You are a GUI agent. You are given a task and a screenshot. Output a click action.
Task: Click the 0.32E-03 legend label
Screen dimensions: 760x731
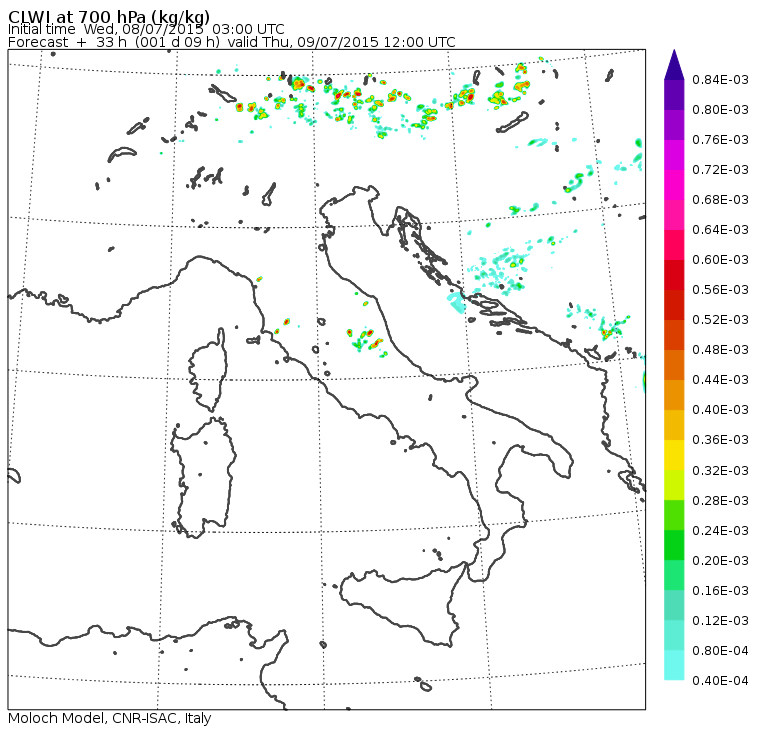point(720,471)
